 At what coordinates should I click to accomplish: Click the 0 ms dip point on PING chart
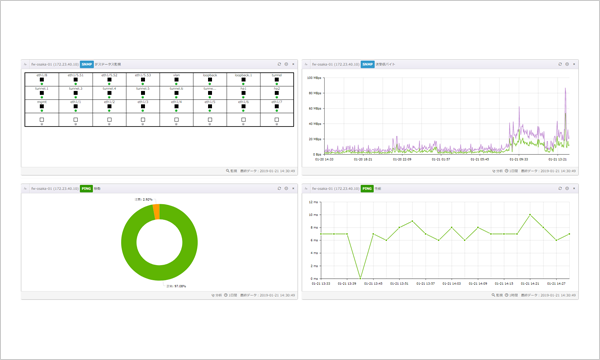coord(360,278)
